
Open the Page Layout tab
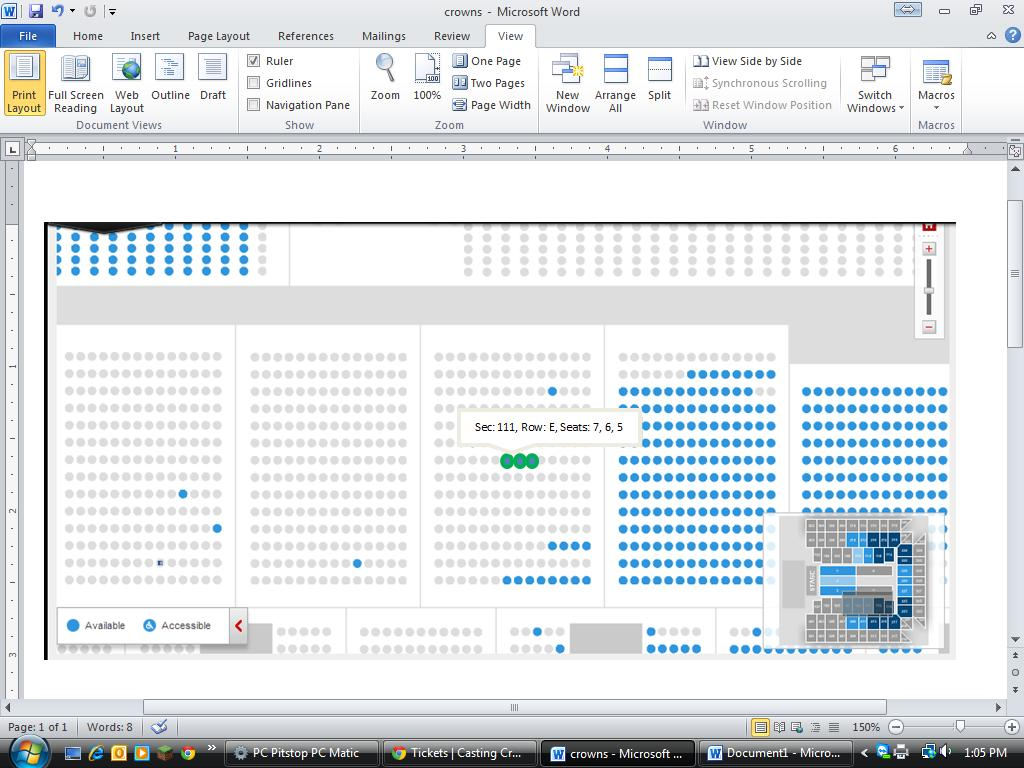tap(218, 36)
